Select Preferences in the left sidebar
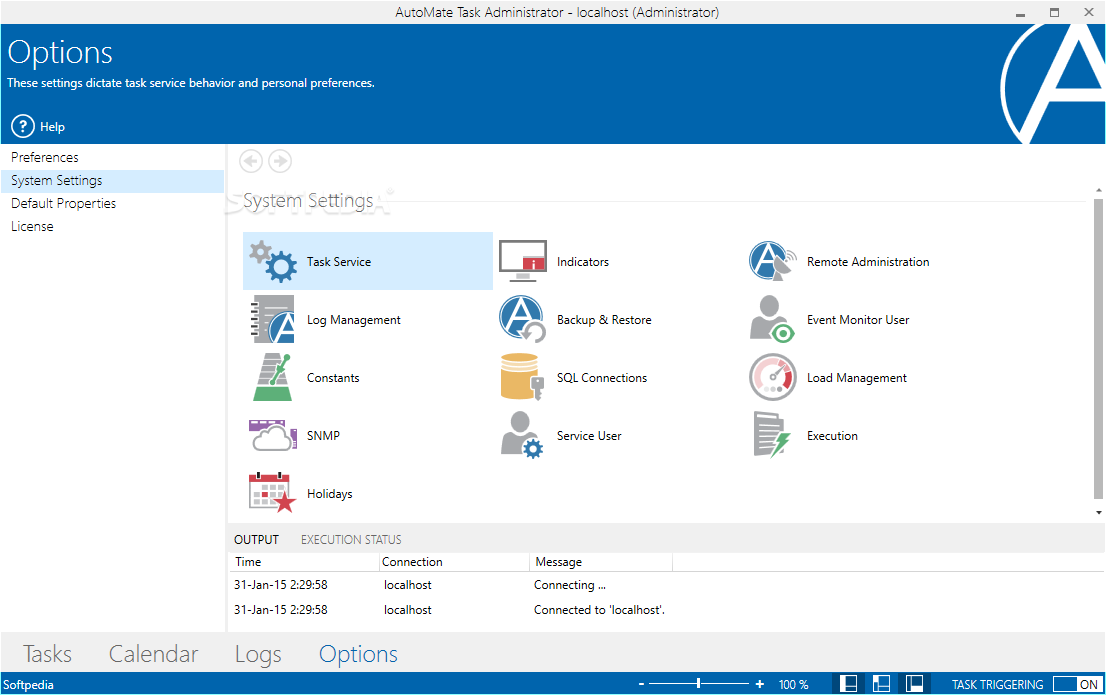1106x695 pixels. pyautogui.click(x=112, y=157)
